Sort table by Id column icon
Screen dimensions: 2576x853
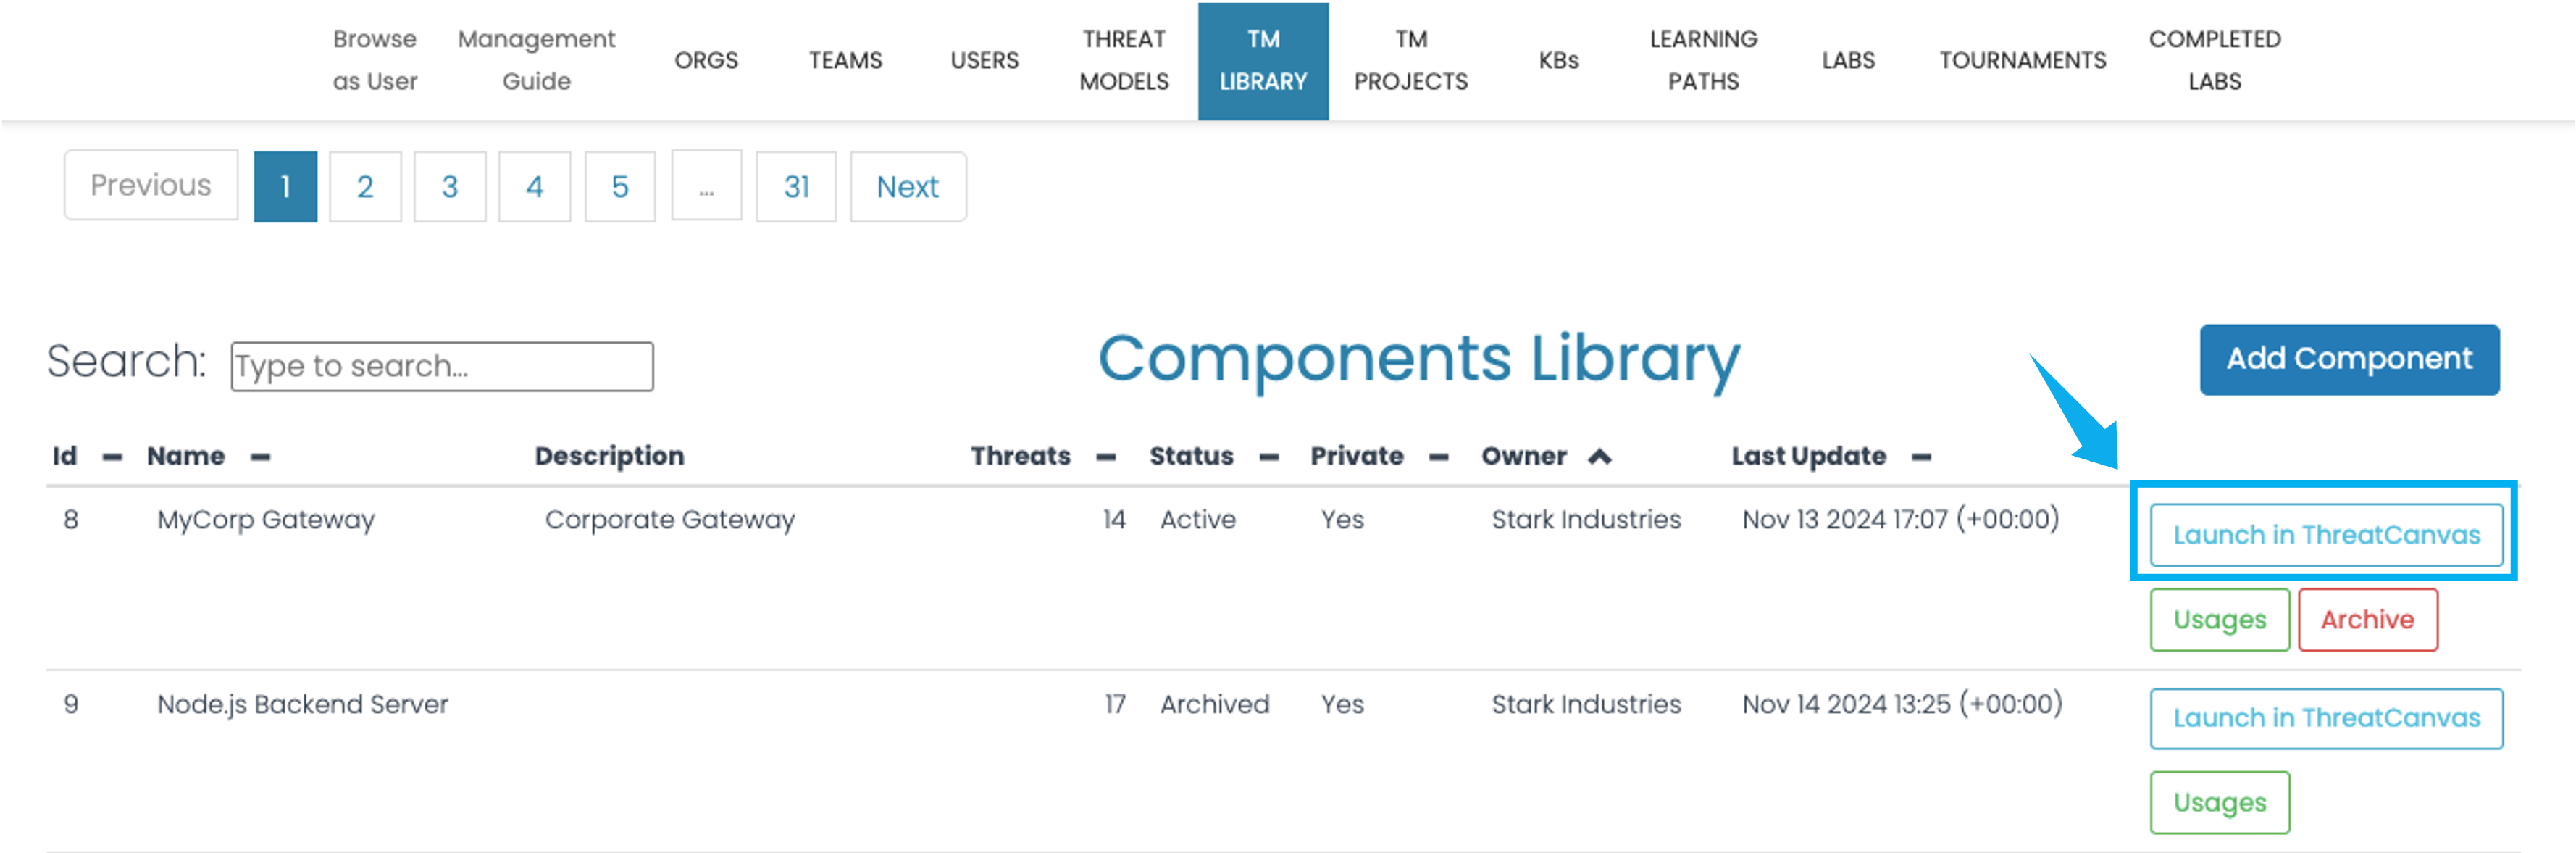(x=112, y=457)
